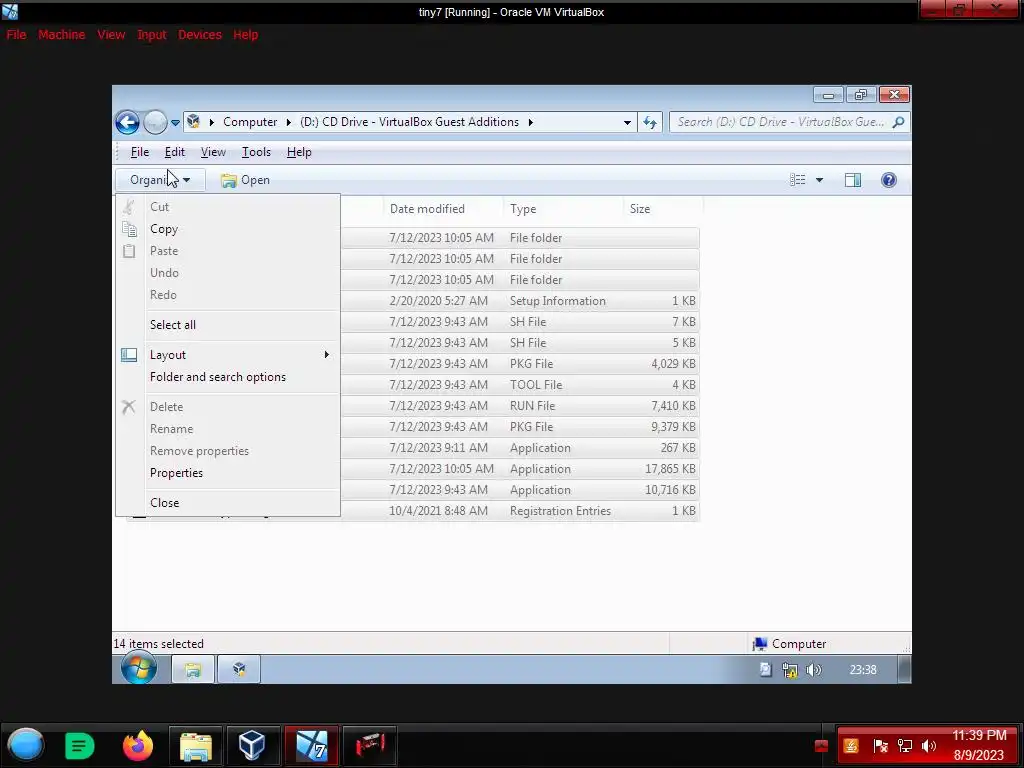1024x768 pixels.
Task: Click the guest tray action center icon
Action: tap(765, 669)
